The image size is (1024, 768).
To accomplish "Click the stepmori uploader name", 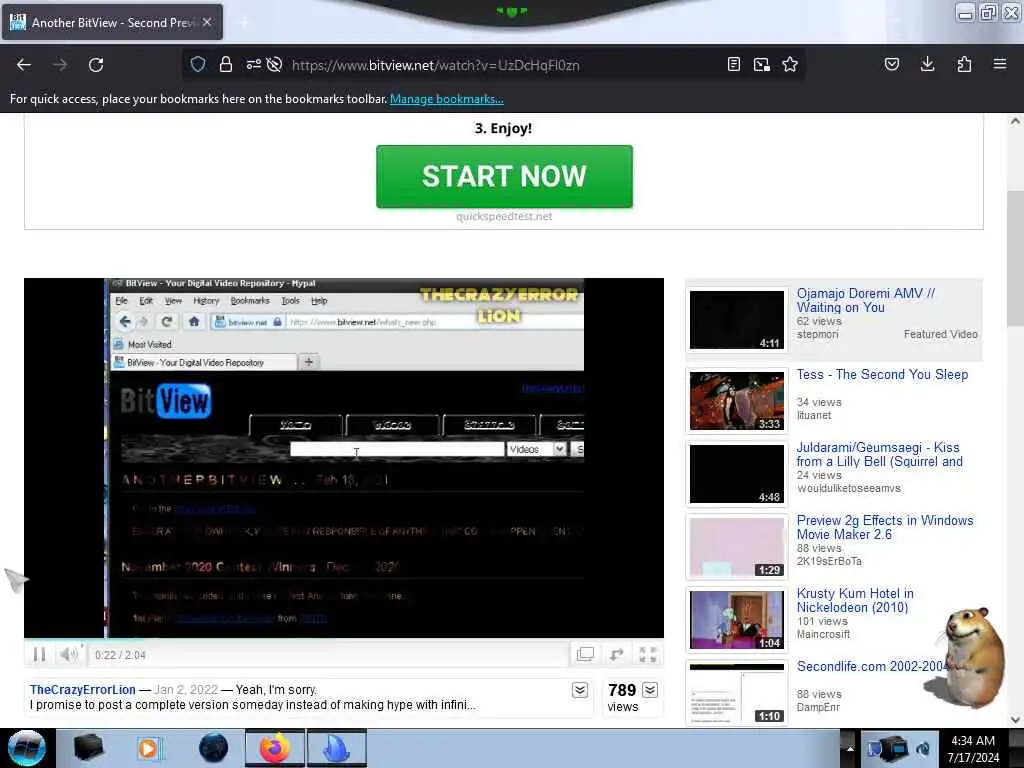I will pos(817,334).
